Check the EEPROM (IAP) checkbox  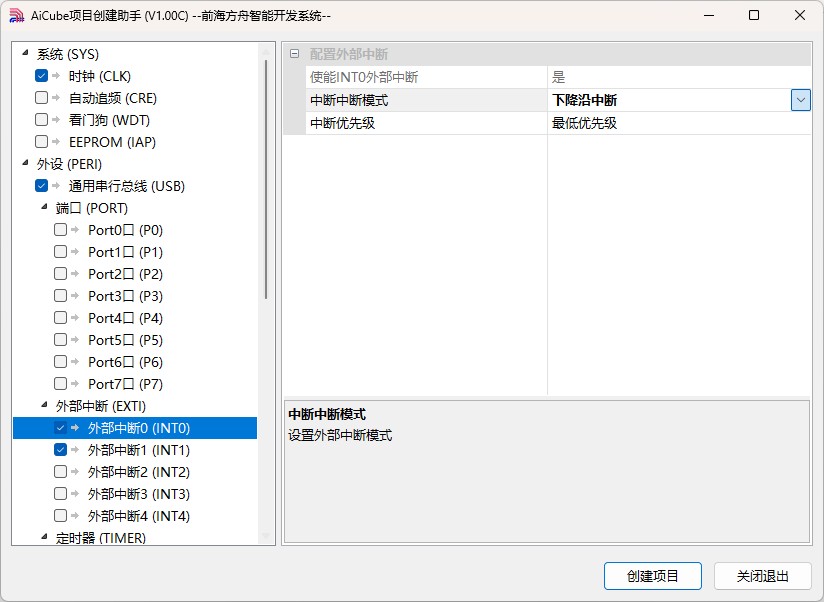coord(42,142)
